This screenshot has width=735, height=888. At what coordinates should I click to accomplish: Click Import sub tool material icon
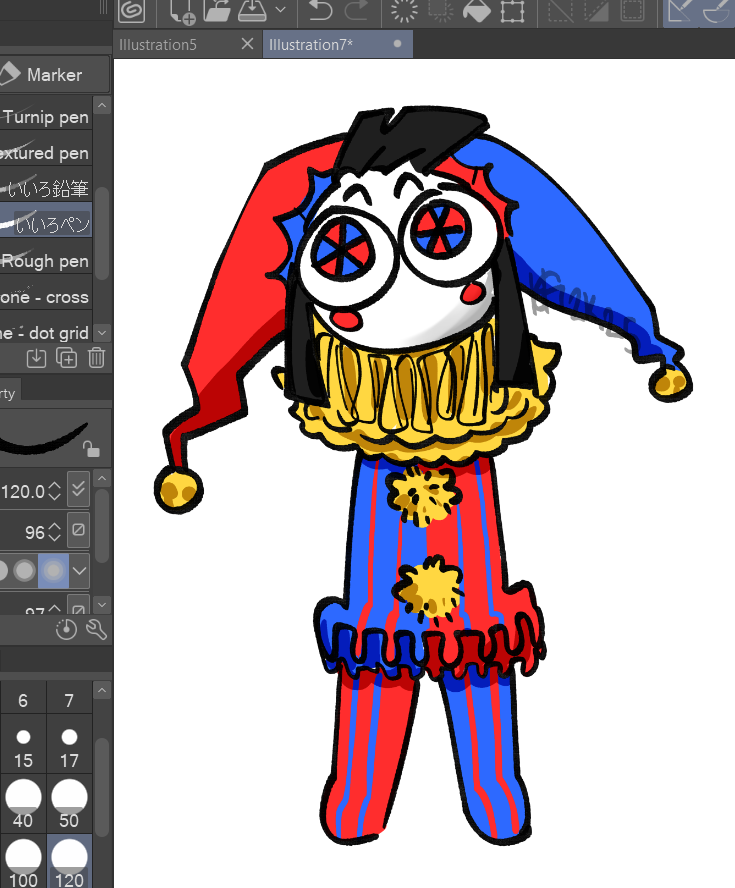pos(36,358)
